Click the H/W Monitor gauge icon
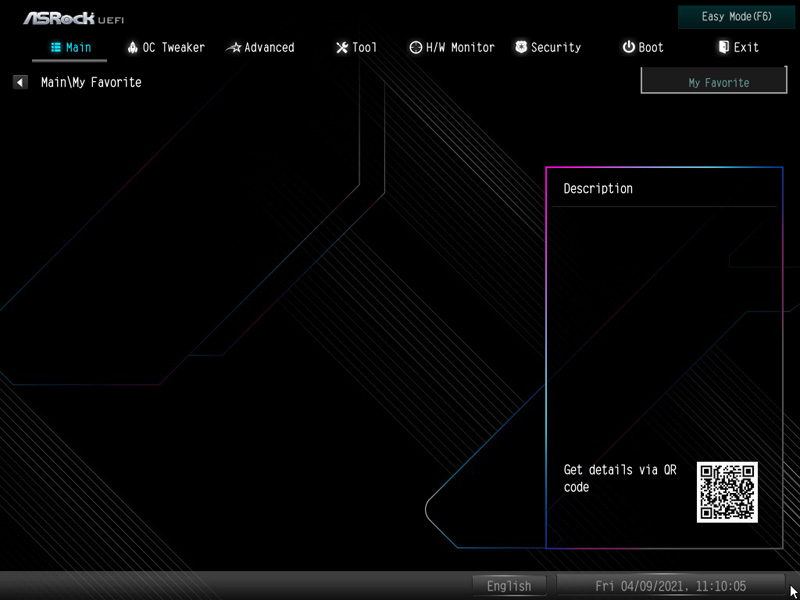This screenshot has width=800, height=600. click(x=415, y=48)
